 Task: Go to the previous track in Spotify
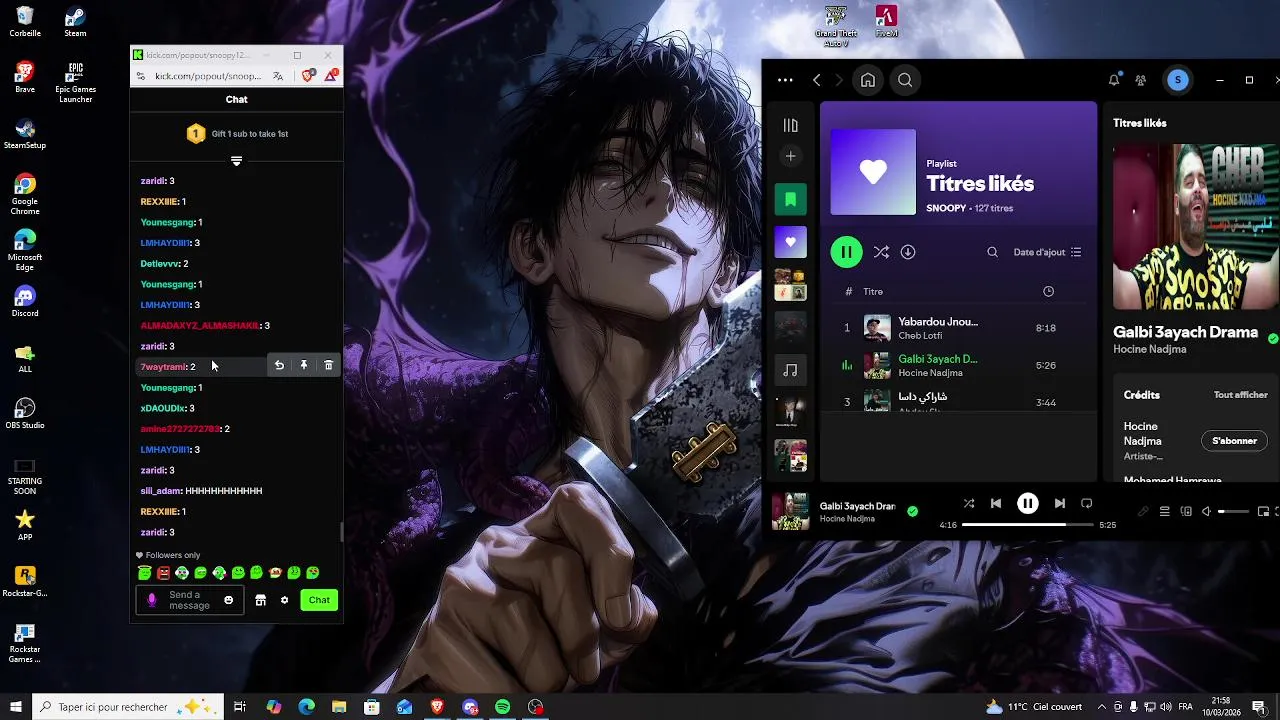tap(996, 504)
